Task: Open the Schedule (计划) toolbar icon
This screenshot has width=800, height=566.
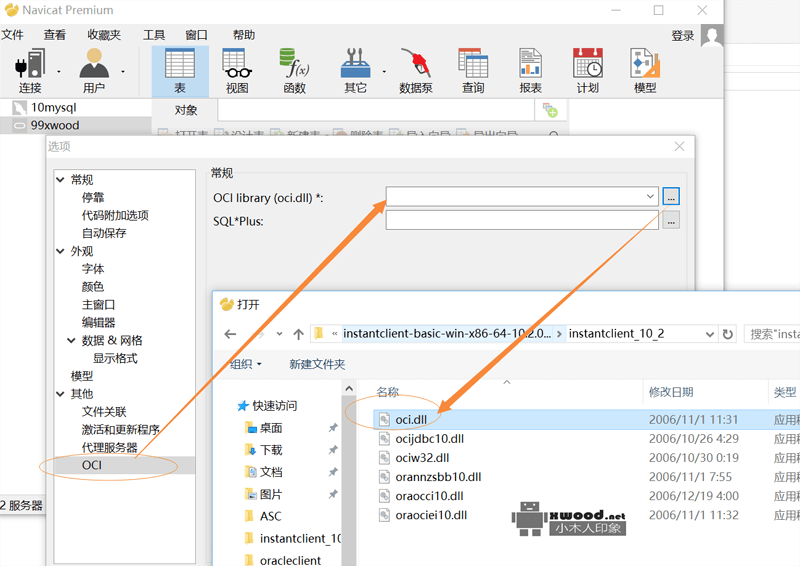Action: pos(587,71)
